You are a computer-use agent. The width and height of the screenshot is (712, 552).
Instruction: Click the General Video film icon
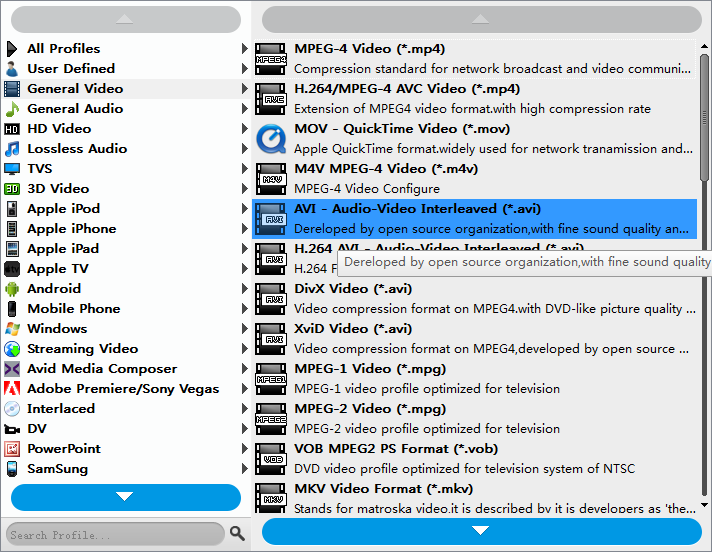click(x=12, y=89)
